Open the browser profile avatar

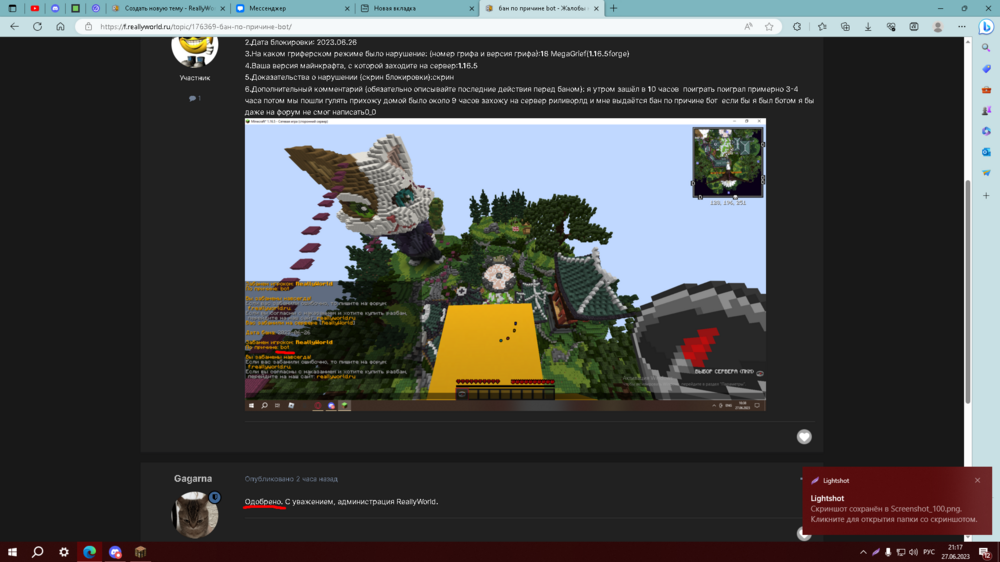pos(938,27)
